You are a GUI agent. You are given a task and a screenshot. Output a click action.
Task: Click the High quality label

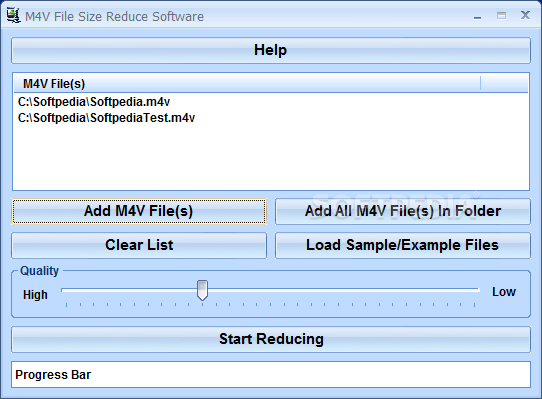pos(35,295)
